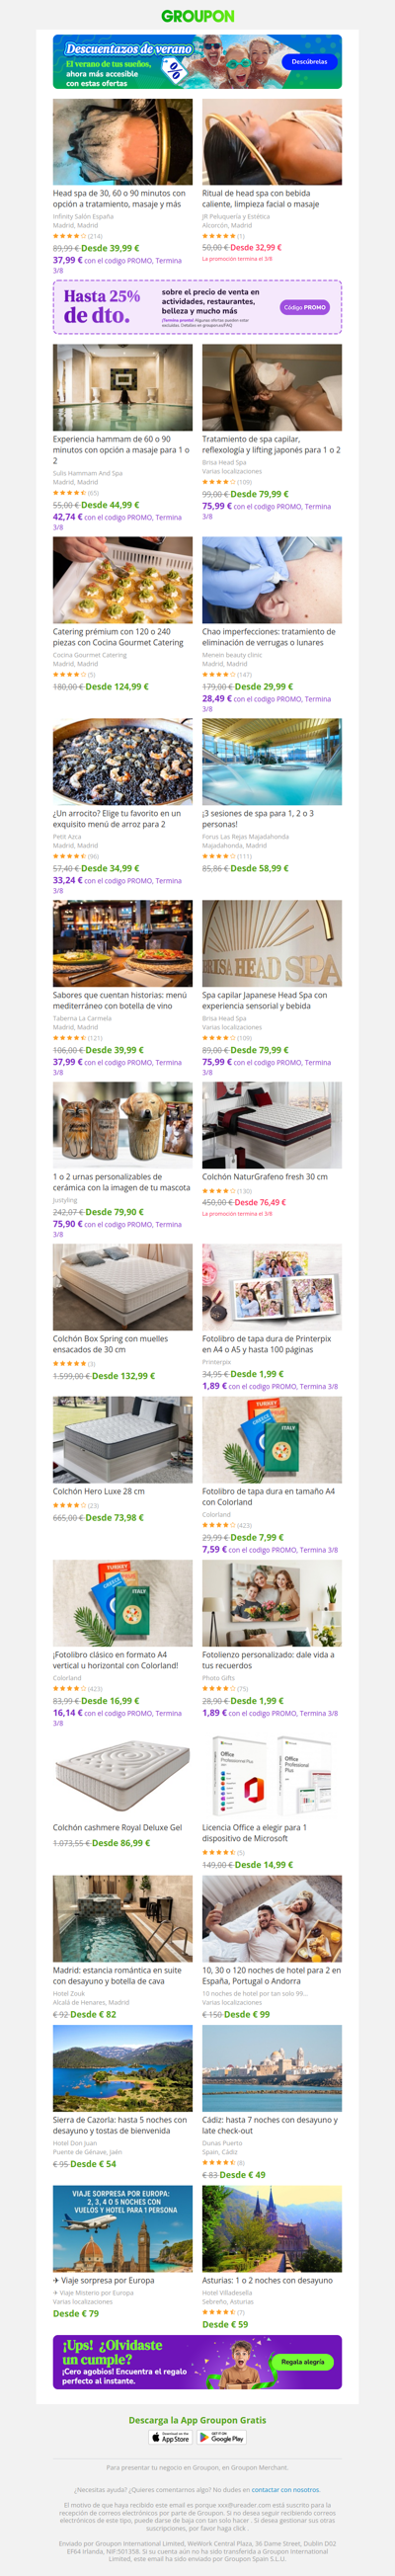Open the Colchón NaturGrafeno fresh 30 cm offer
Screen dimensions: 395x2576
point(265,1176)
